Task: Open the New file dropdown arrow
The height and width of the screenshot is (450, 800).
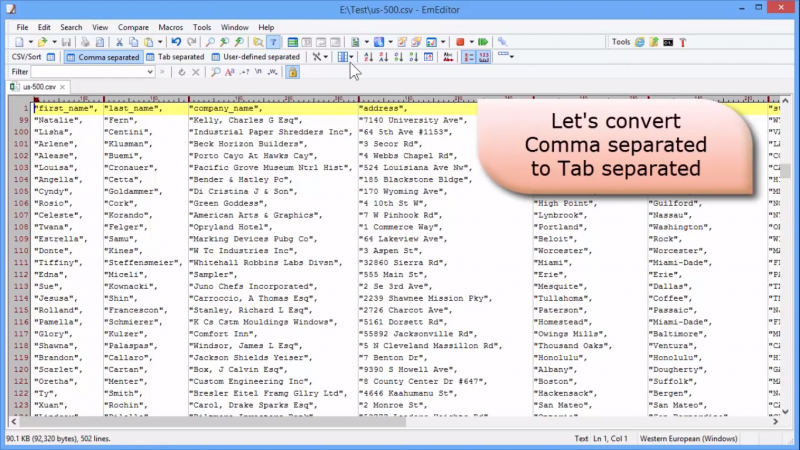Action: click(31, 42)
